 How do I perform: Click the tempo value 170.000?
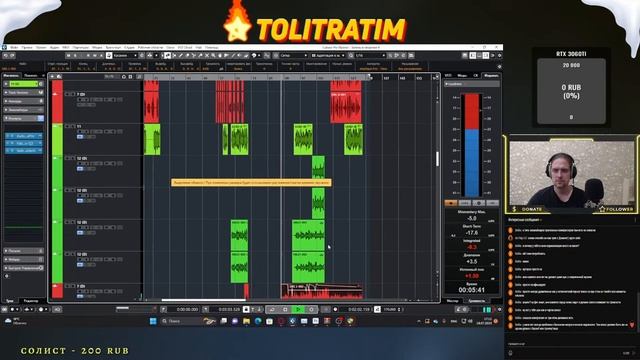(x=390, y=309)
